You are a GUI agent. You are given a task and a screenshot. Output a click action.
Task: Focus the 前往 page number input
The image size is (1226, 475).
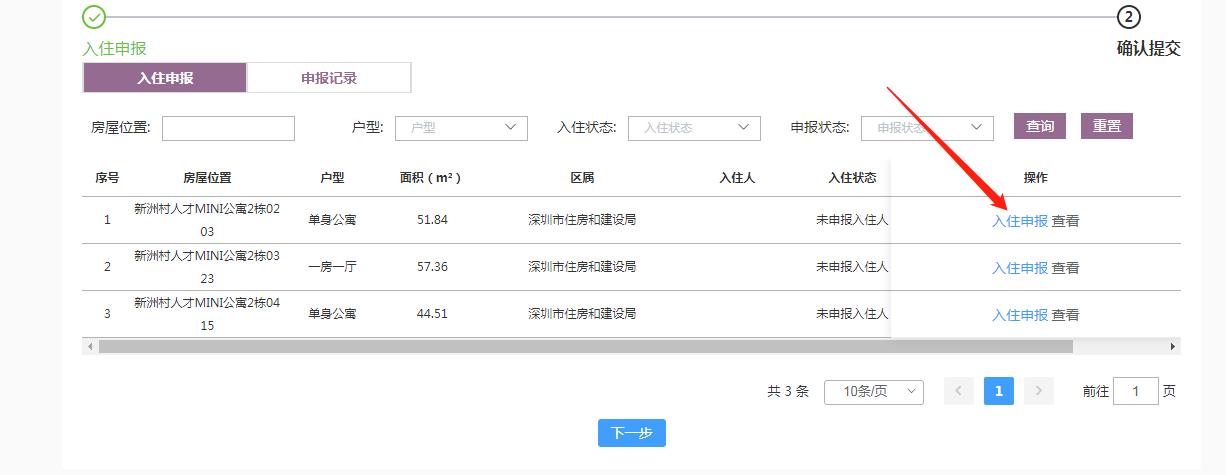tap(1136, 391)
